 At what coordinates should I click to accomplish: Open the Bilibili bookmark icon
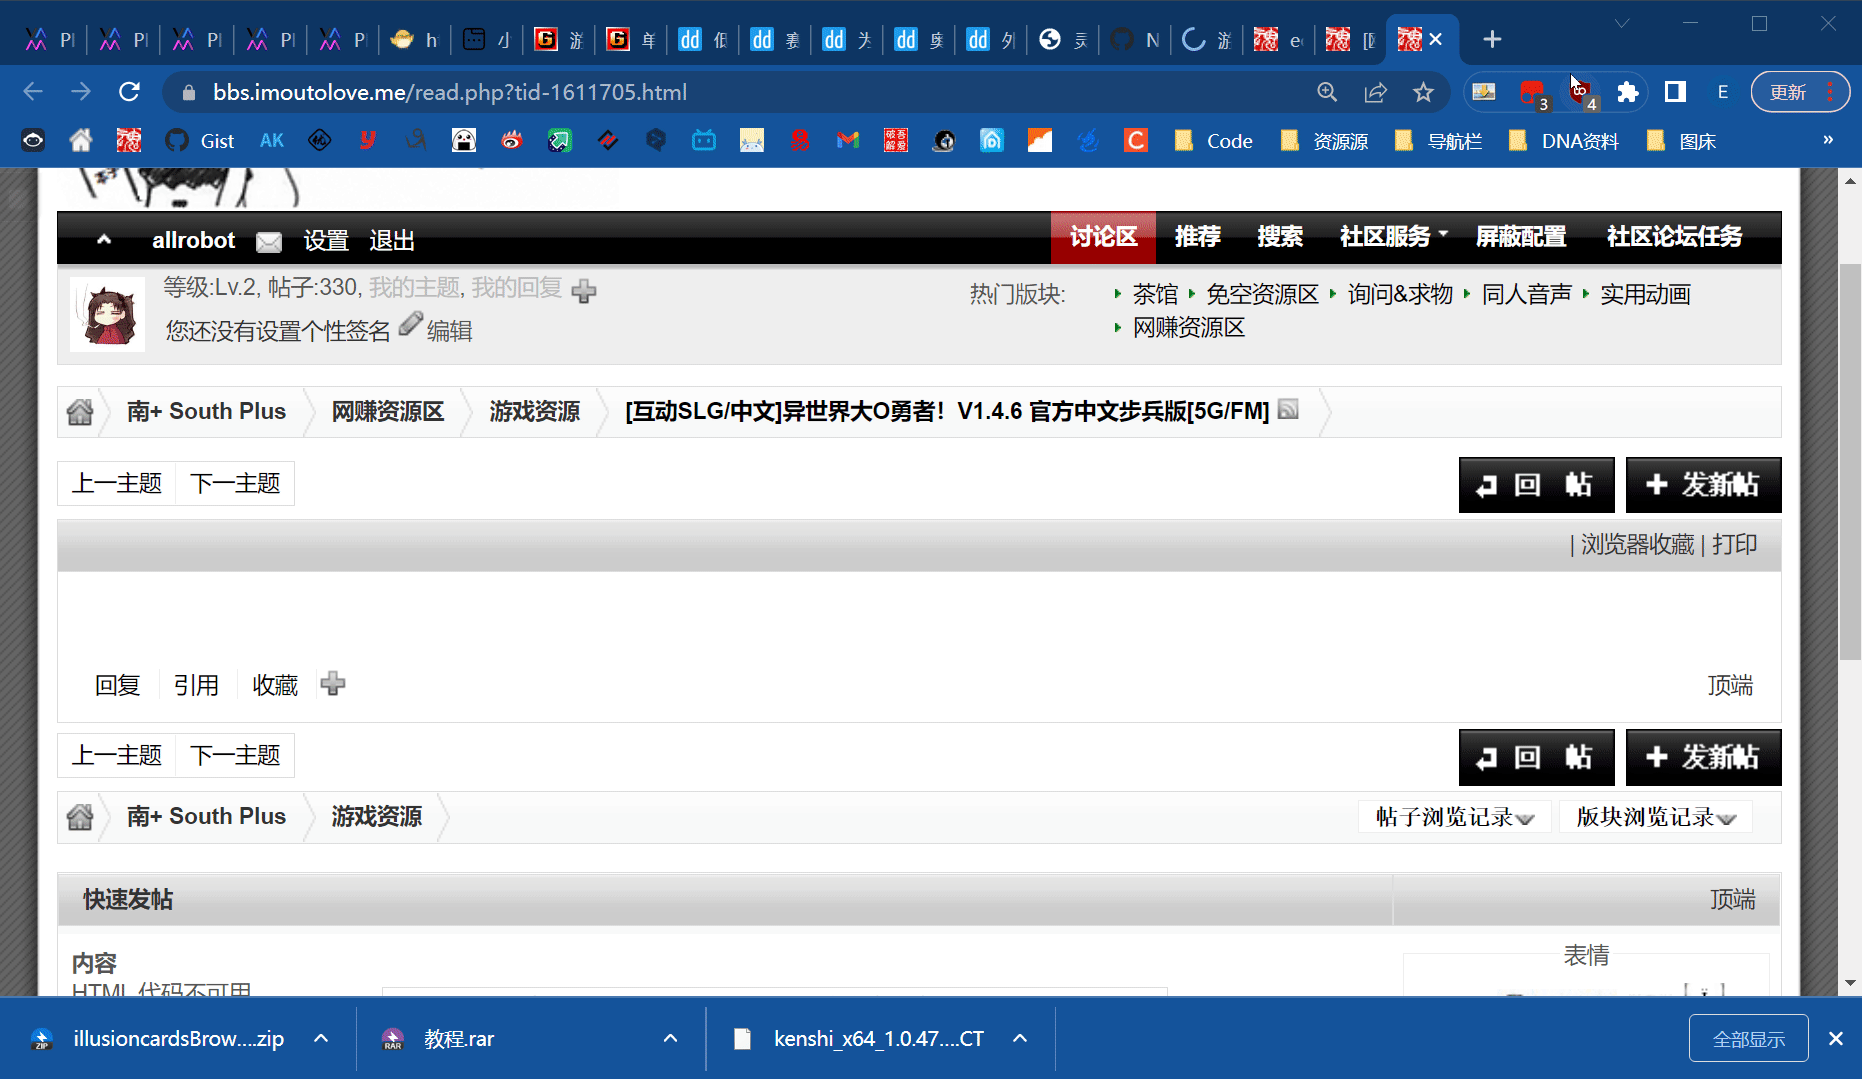[x=704, y=140]
